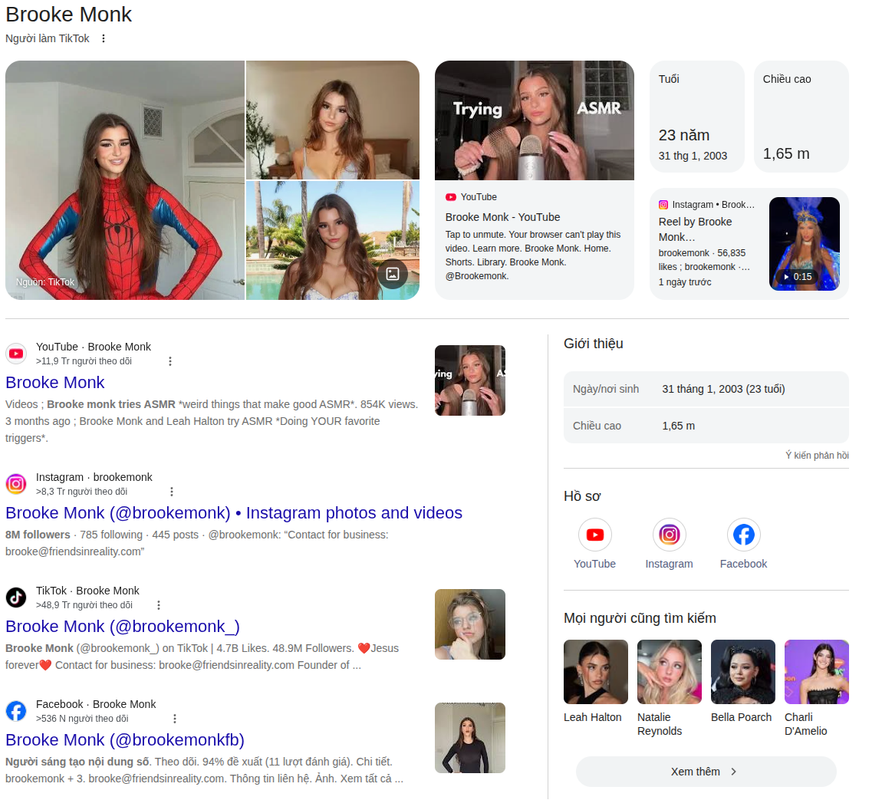This screenshot has height=800, width=872.
Task: Open the three-dot menu beside Người làm TikTok
Action: 103,38
